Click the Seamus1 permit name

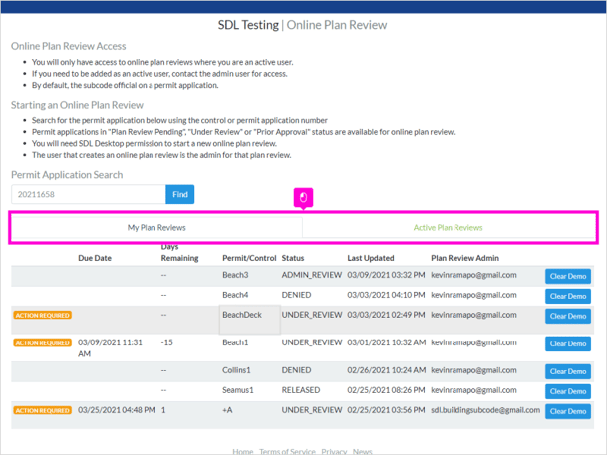pos(238,390)
